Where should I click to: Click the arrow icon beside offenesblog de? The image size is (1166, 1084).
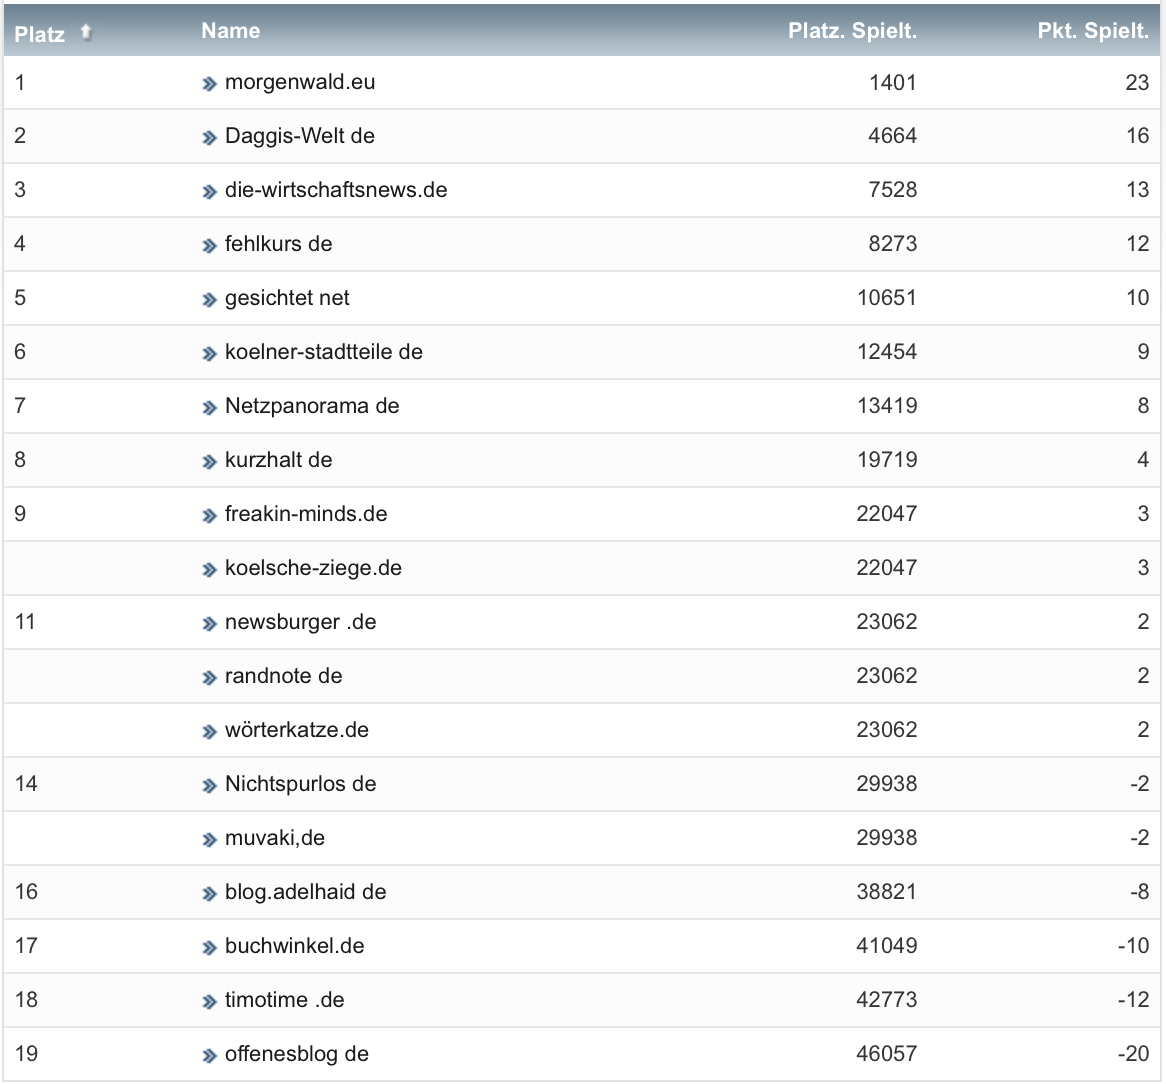click(x=209, y=1056)
